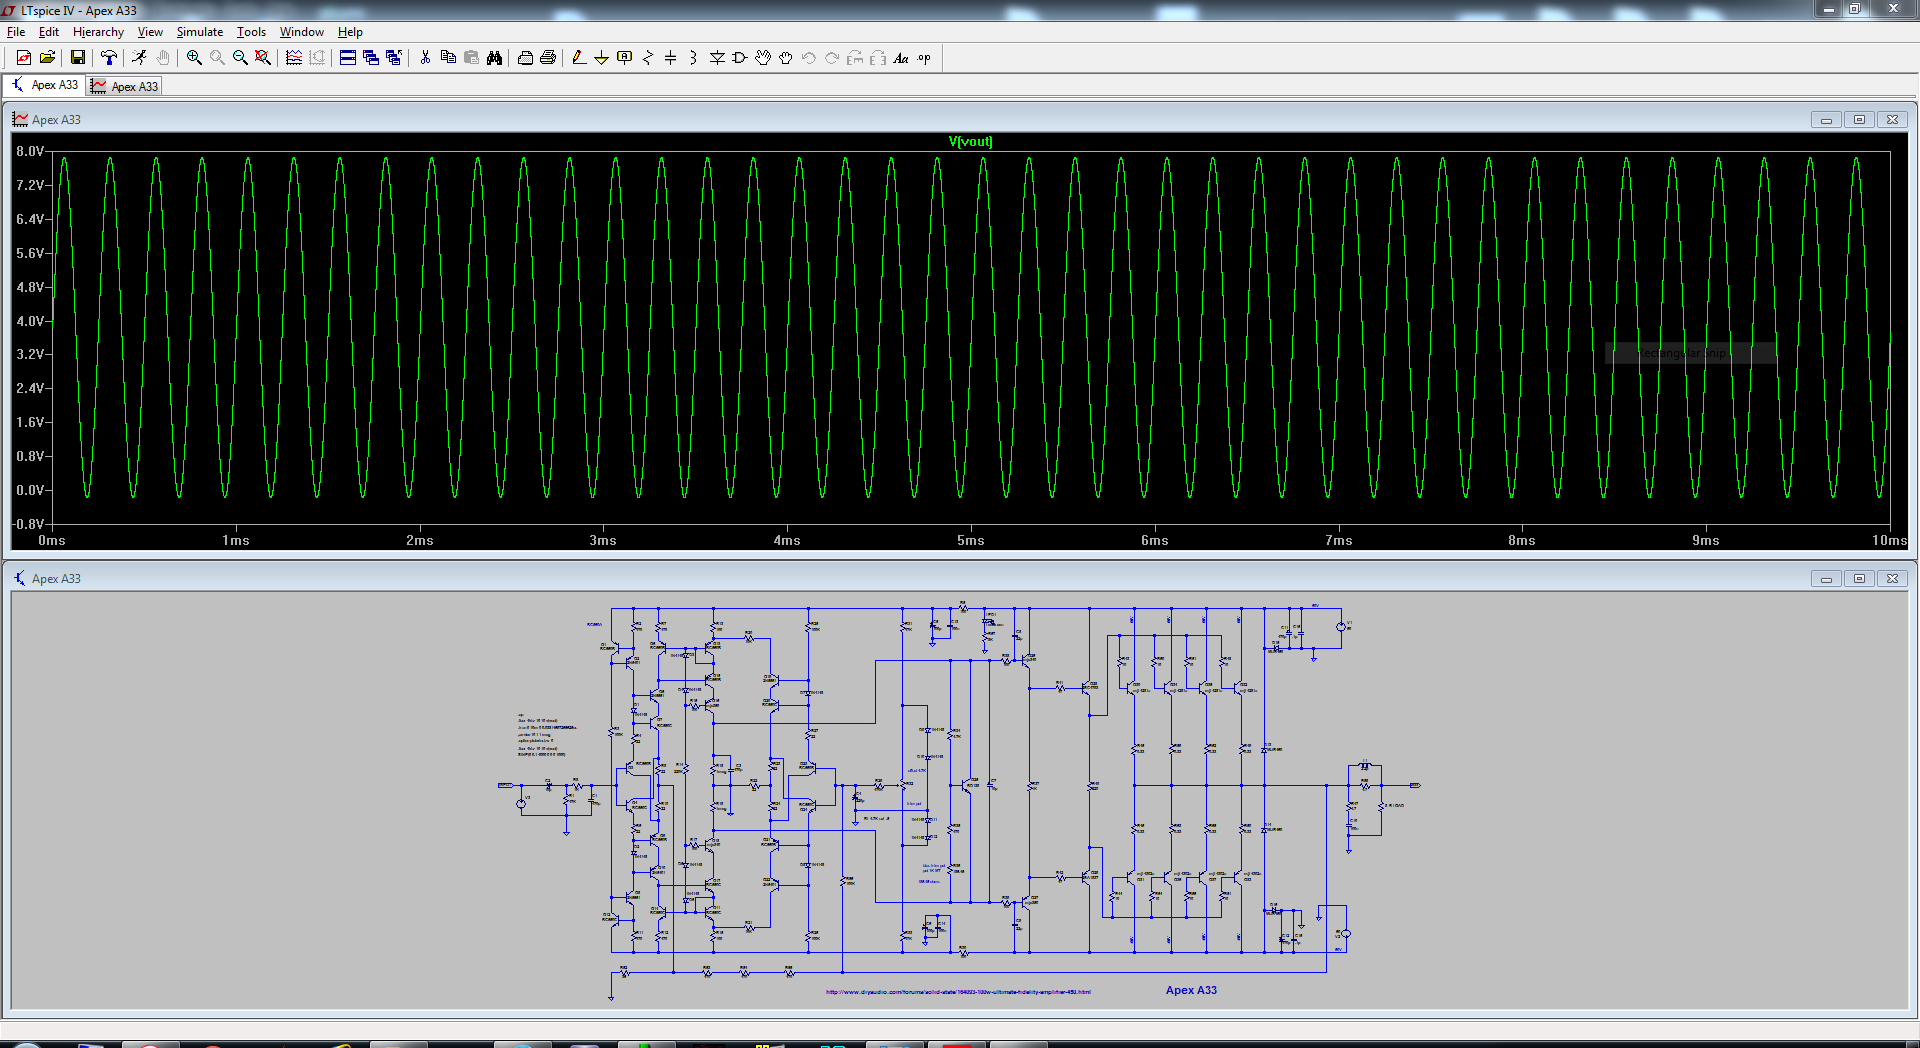Screen dimensions: 1920x1048
Task: Switch to the Apex A33 waveform tab
Action: tap(124, 86)
